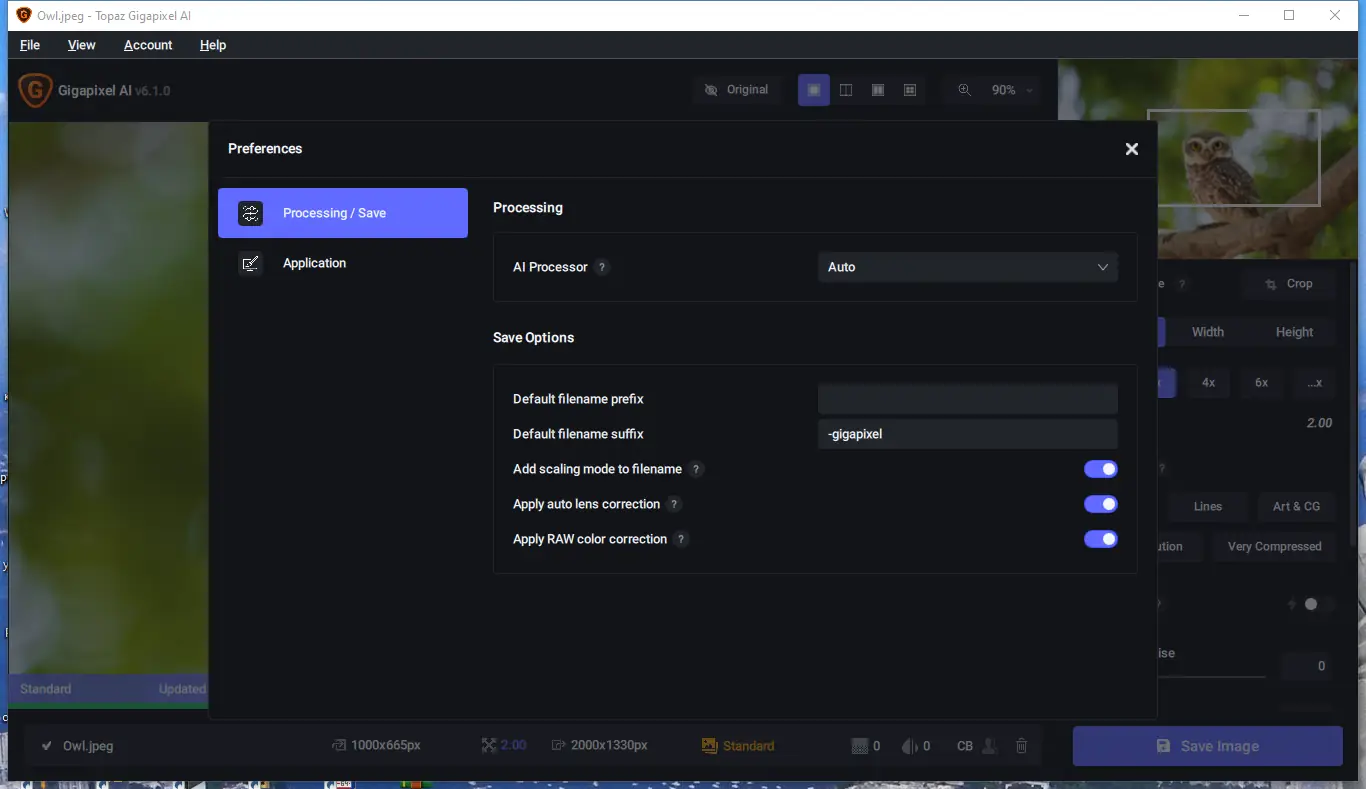This screenshot has height=789, width=1366.
Task: Select the Width resize mode
Action: pyautogui.click(x=1208, y=332)
